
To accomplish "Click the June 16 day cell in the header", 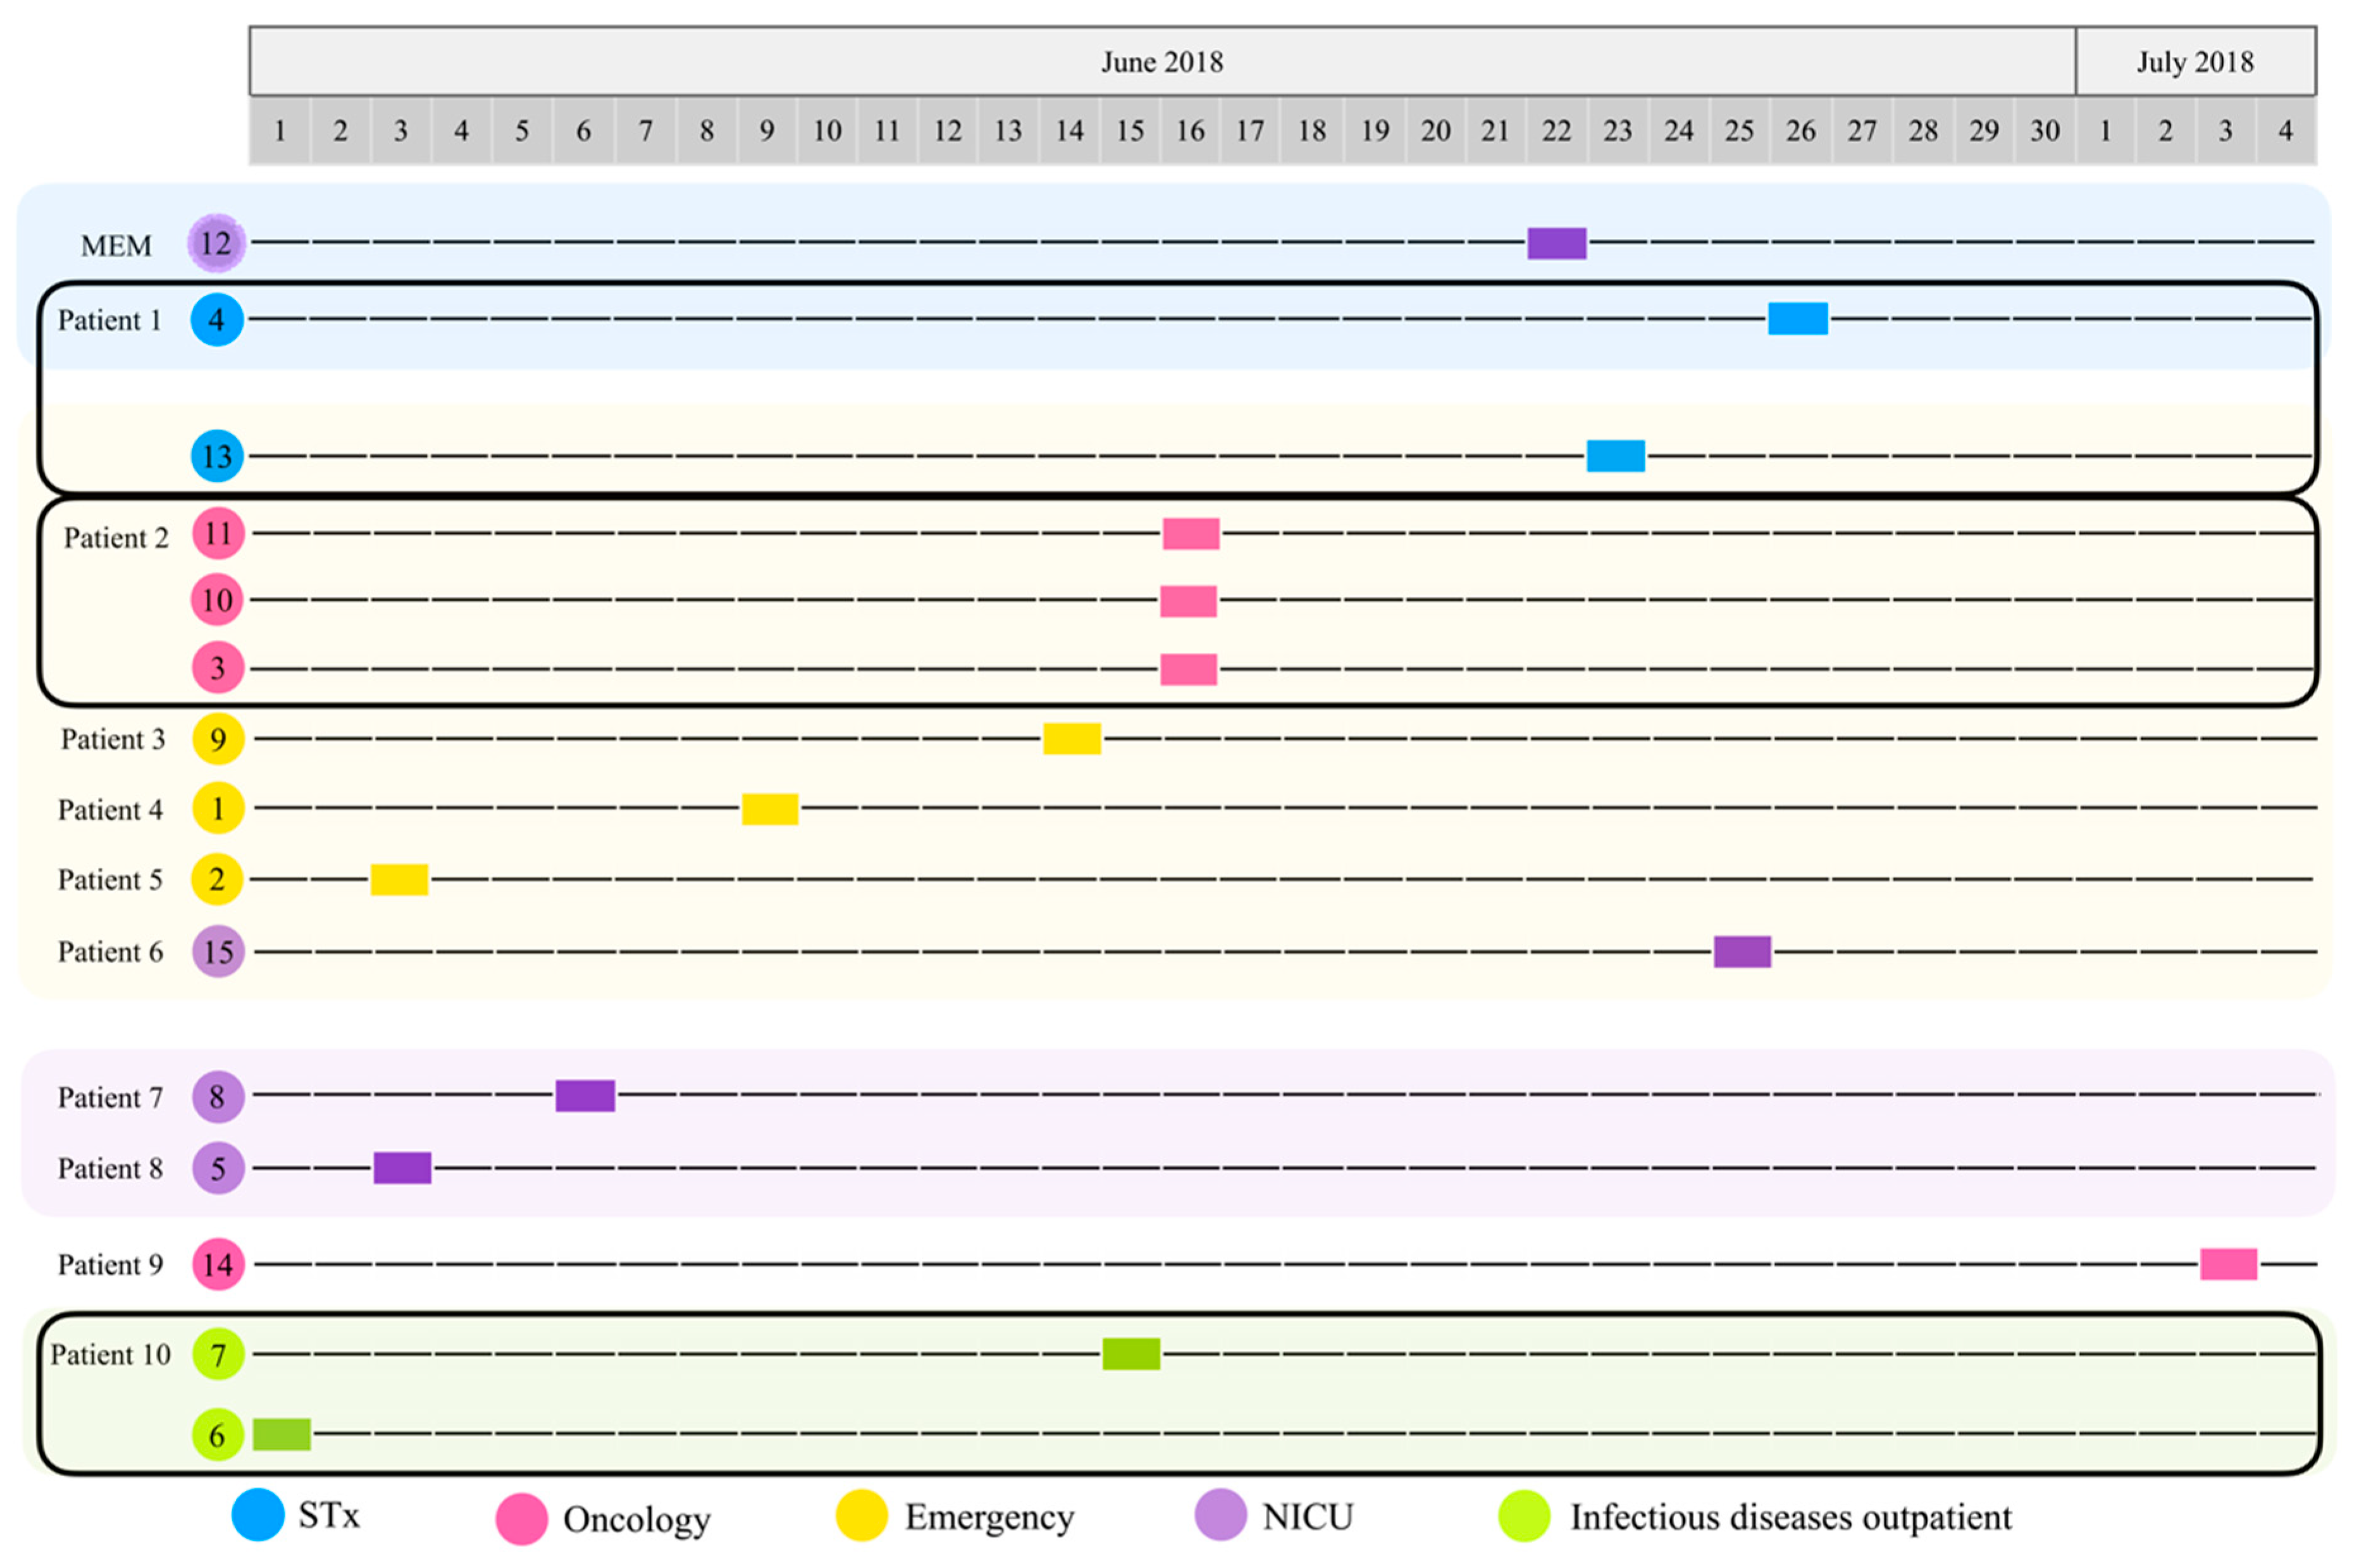I will [1190, 131].
